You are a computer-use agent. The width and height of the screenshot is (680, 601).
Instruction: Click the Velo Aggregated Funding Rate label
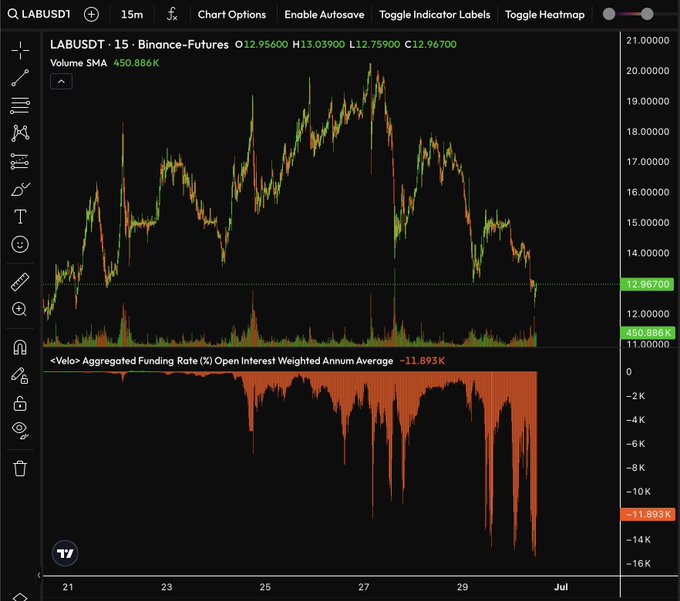[222, 361]
